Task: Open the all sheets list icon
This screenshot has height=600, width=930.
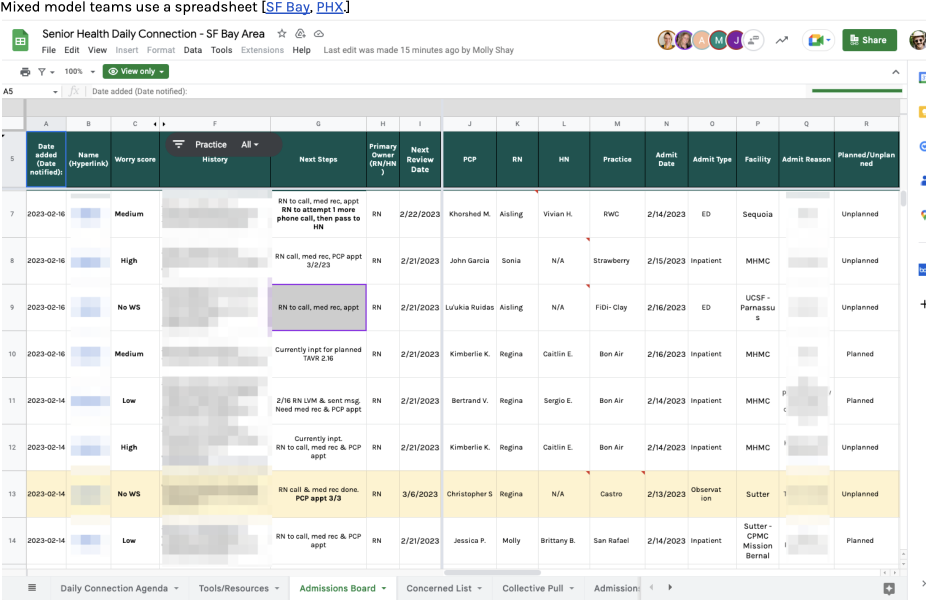Action: pyautogui.click(x=32, y=588)
